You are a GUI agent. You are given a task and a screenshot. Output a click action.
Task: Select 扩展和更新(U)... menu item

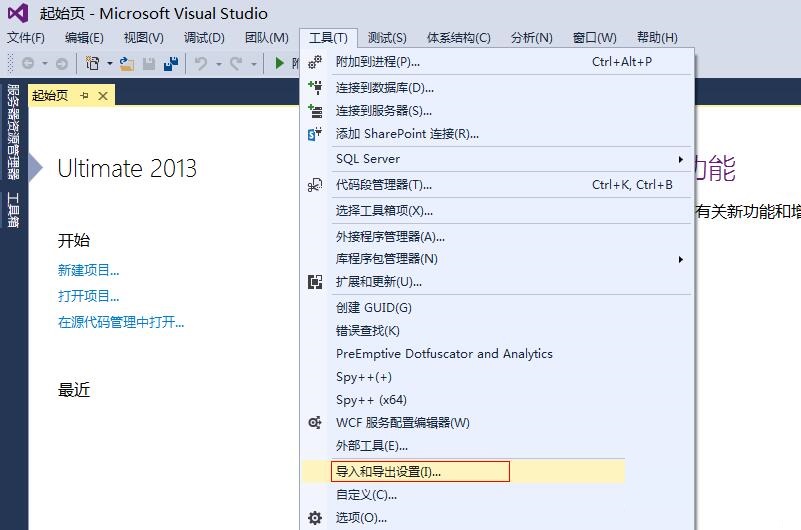(x=497, y=282)
